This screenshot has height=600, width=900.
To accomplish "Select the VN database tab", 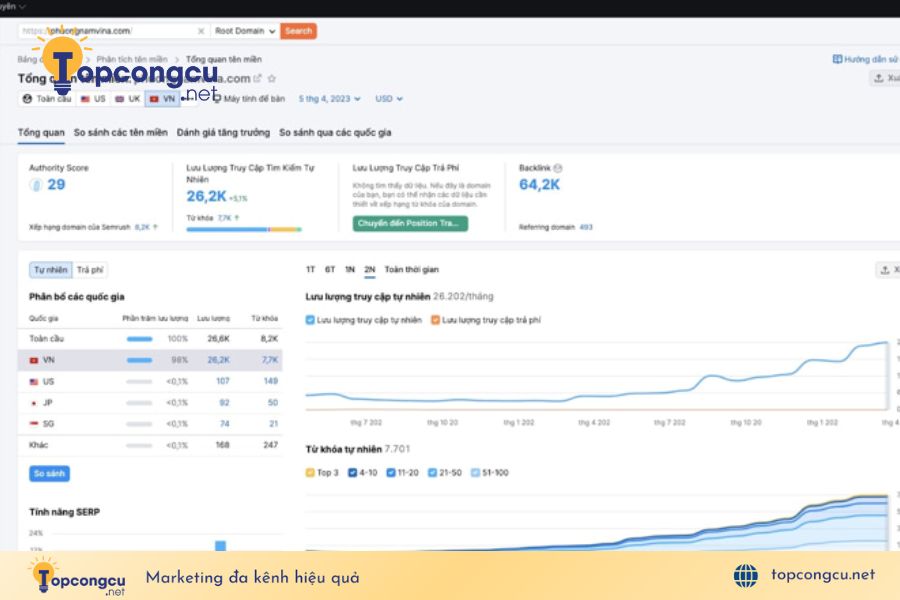I will pos(162,99).
